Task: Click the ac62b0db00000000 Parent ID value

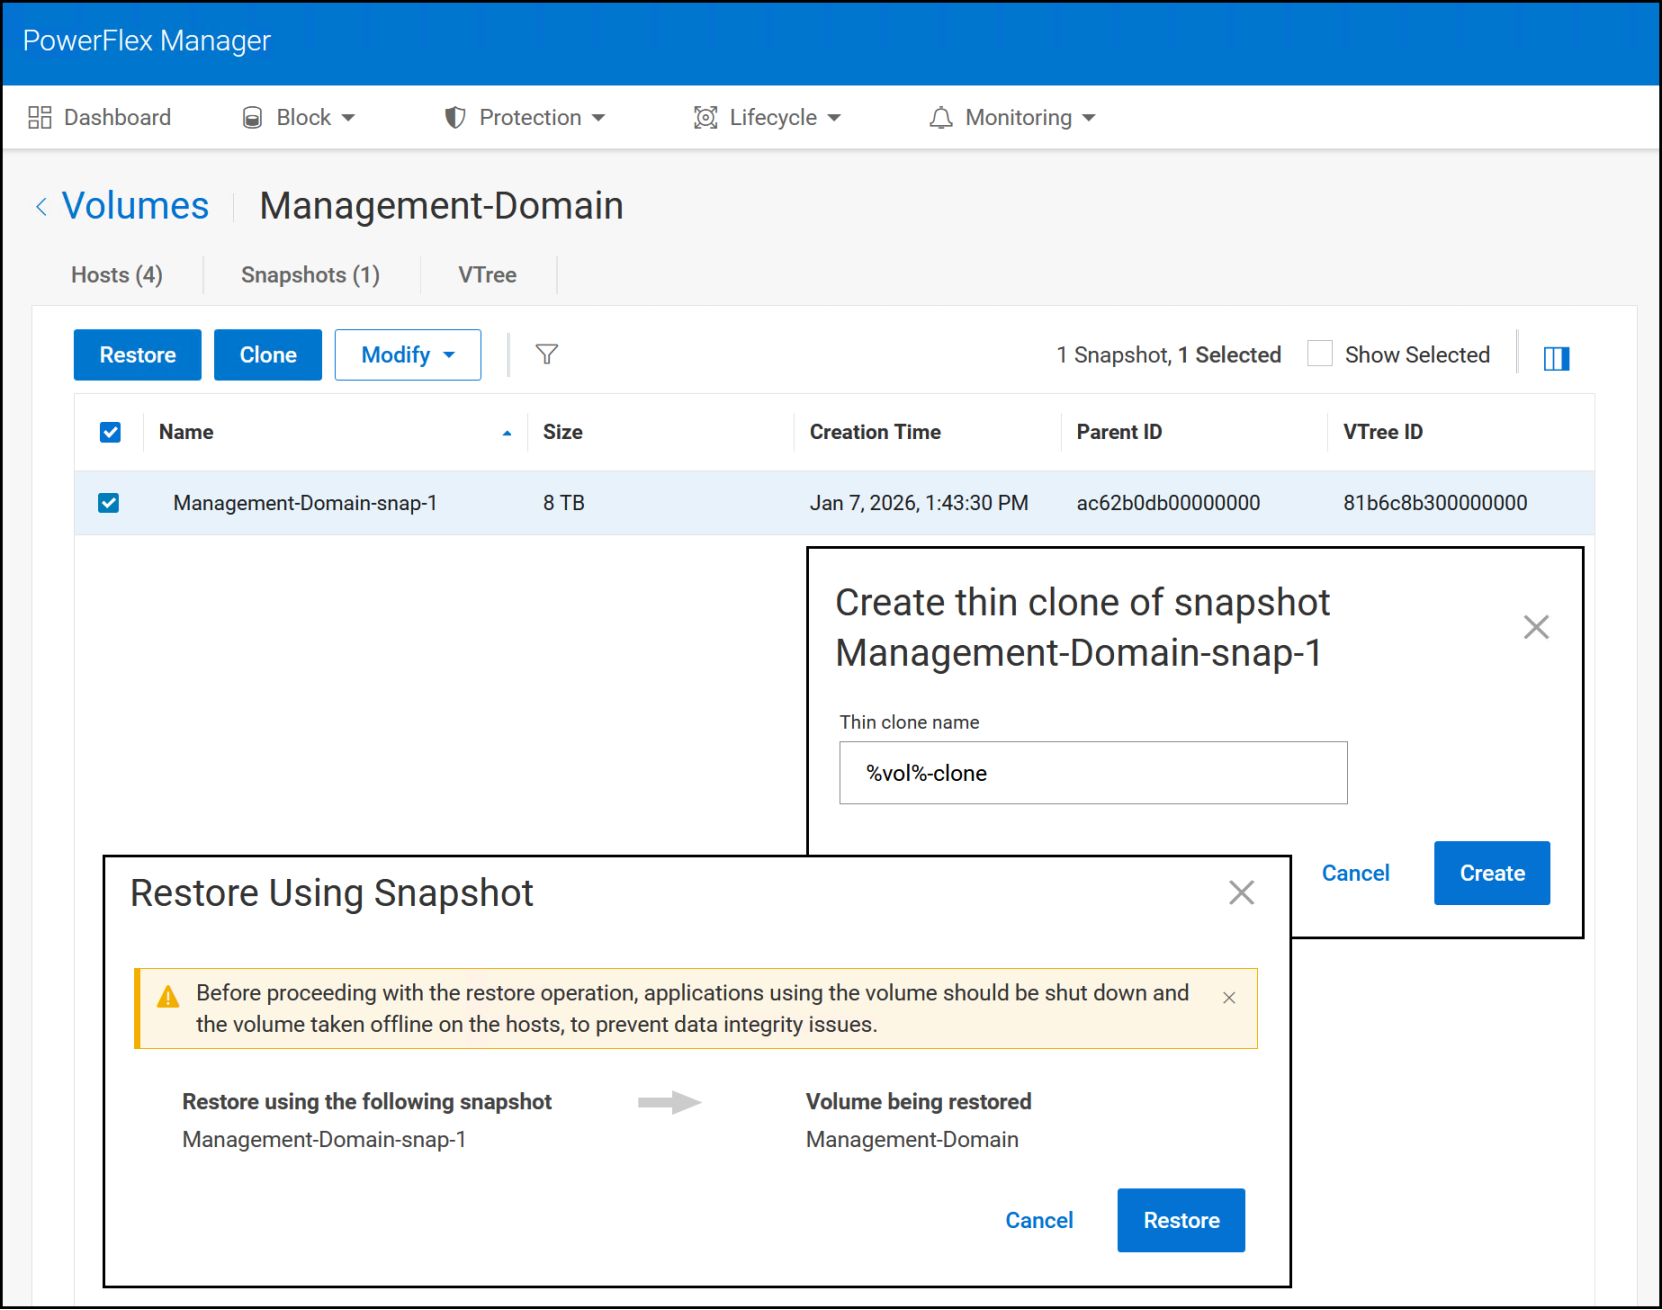Action: tap(1168, 503)
